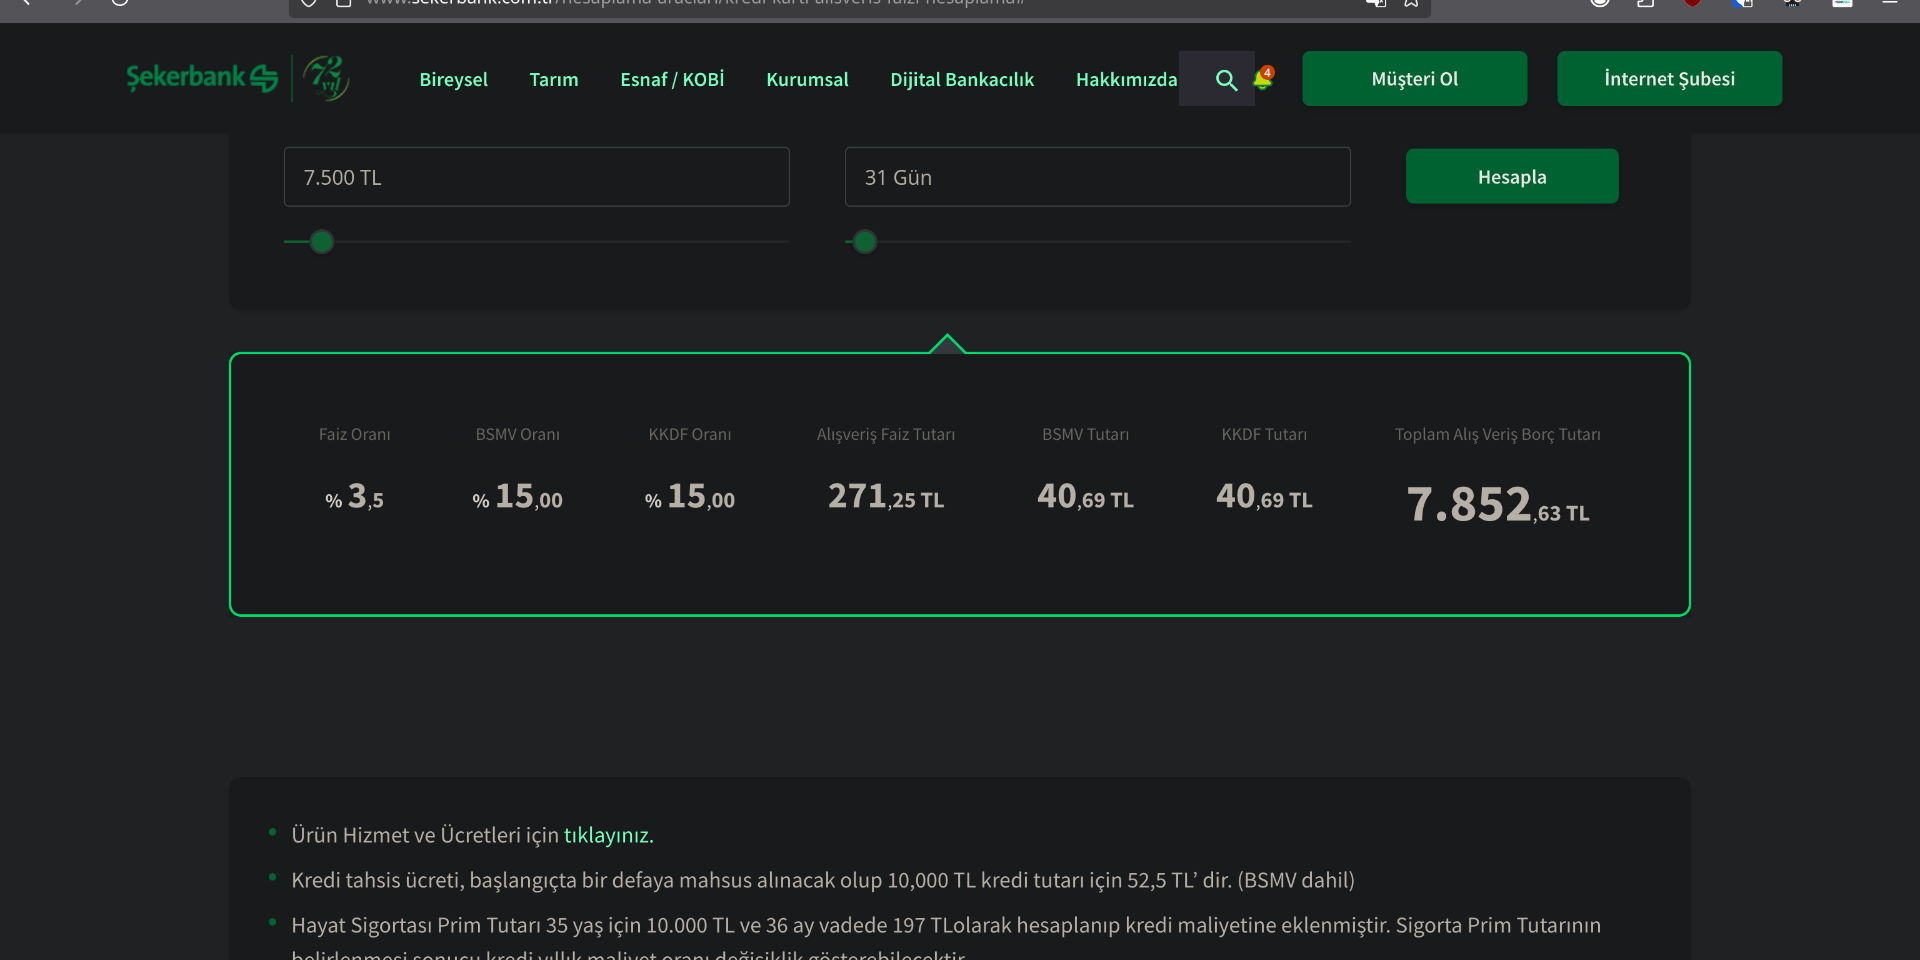The width and height of the screenshot is (1920, 960).
Task: Click the Alışveriş Faiz Tutarı label
Action: (886, 434)
